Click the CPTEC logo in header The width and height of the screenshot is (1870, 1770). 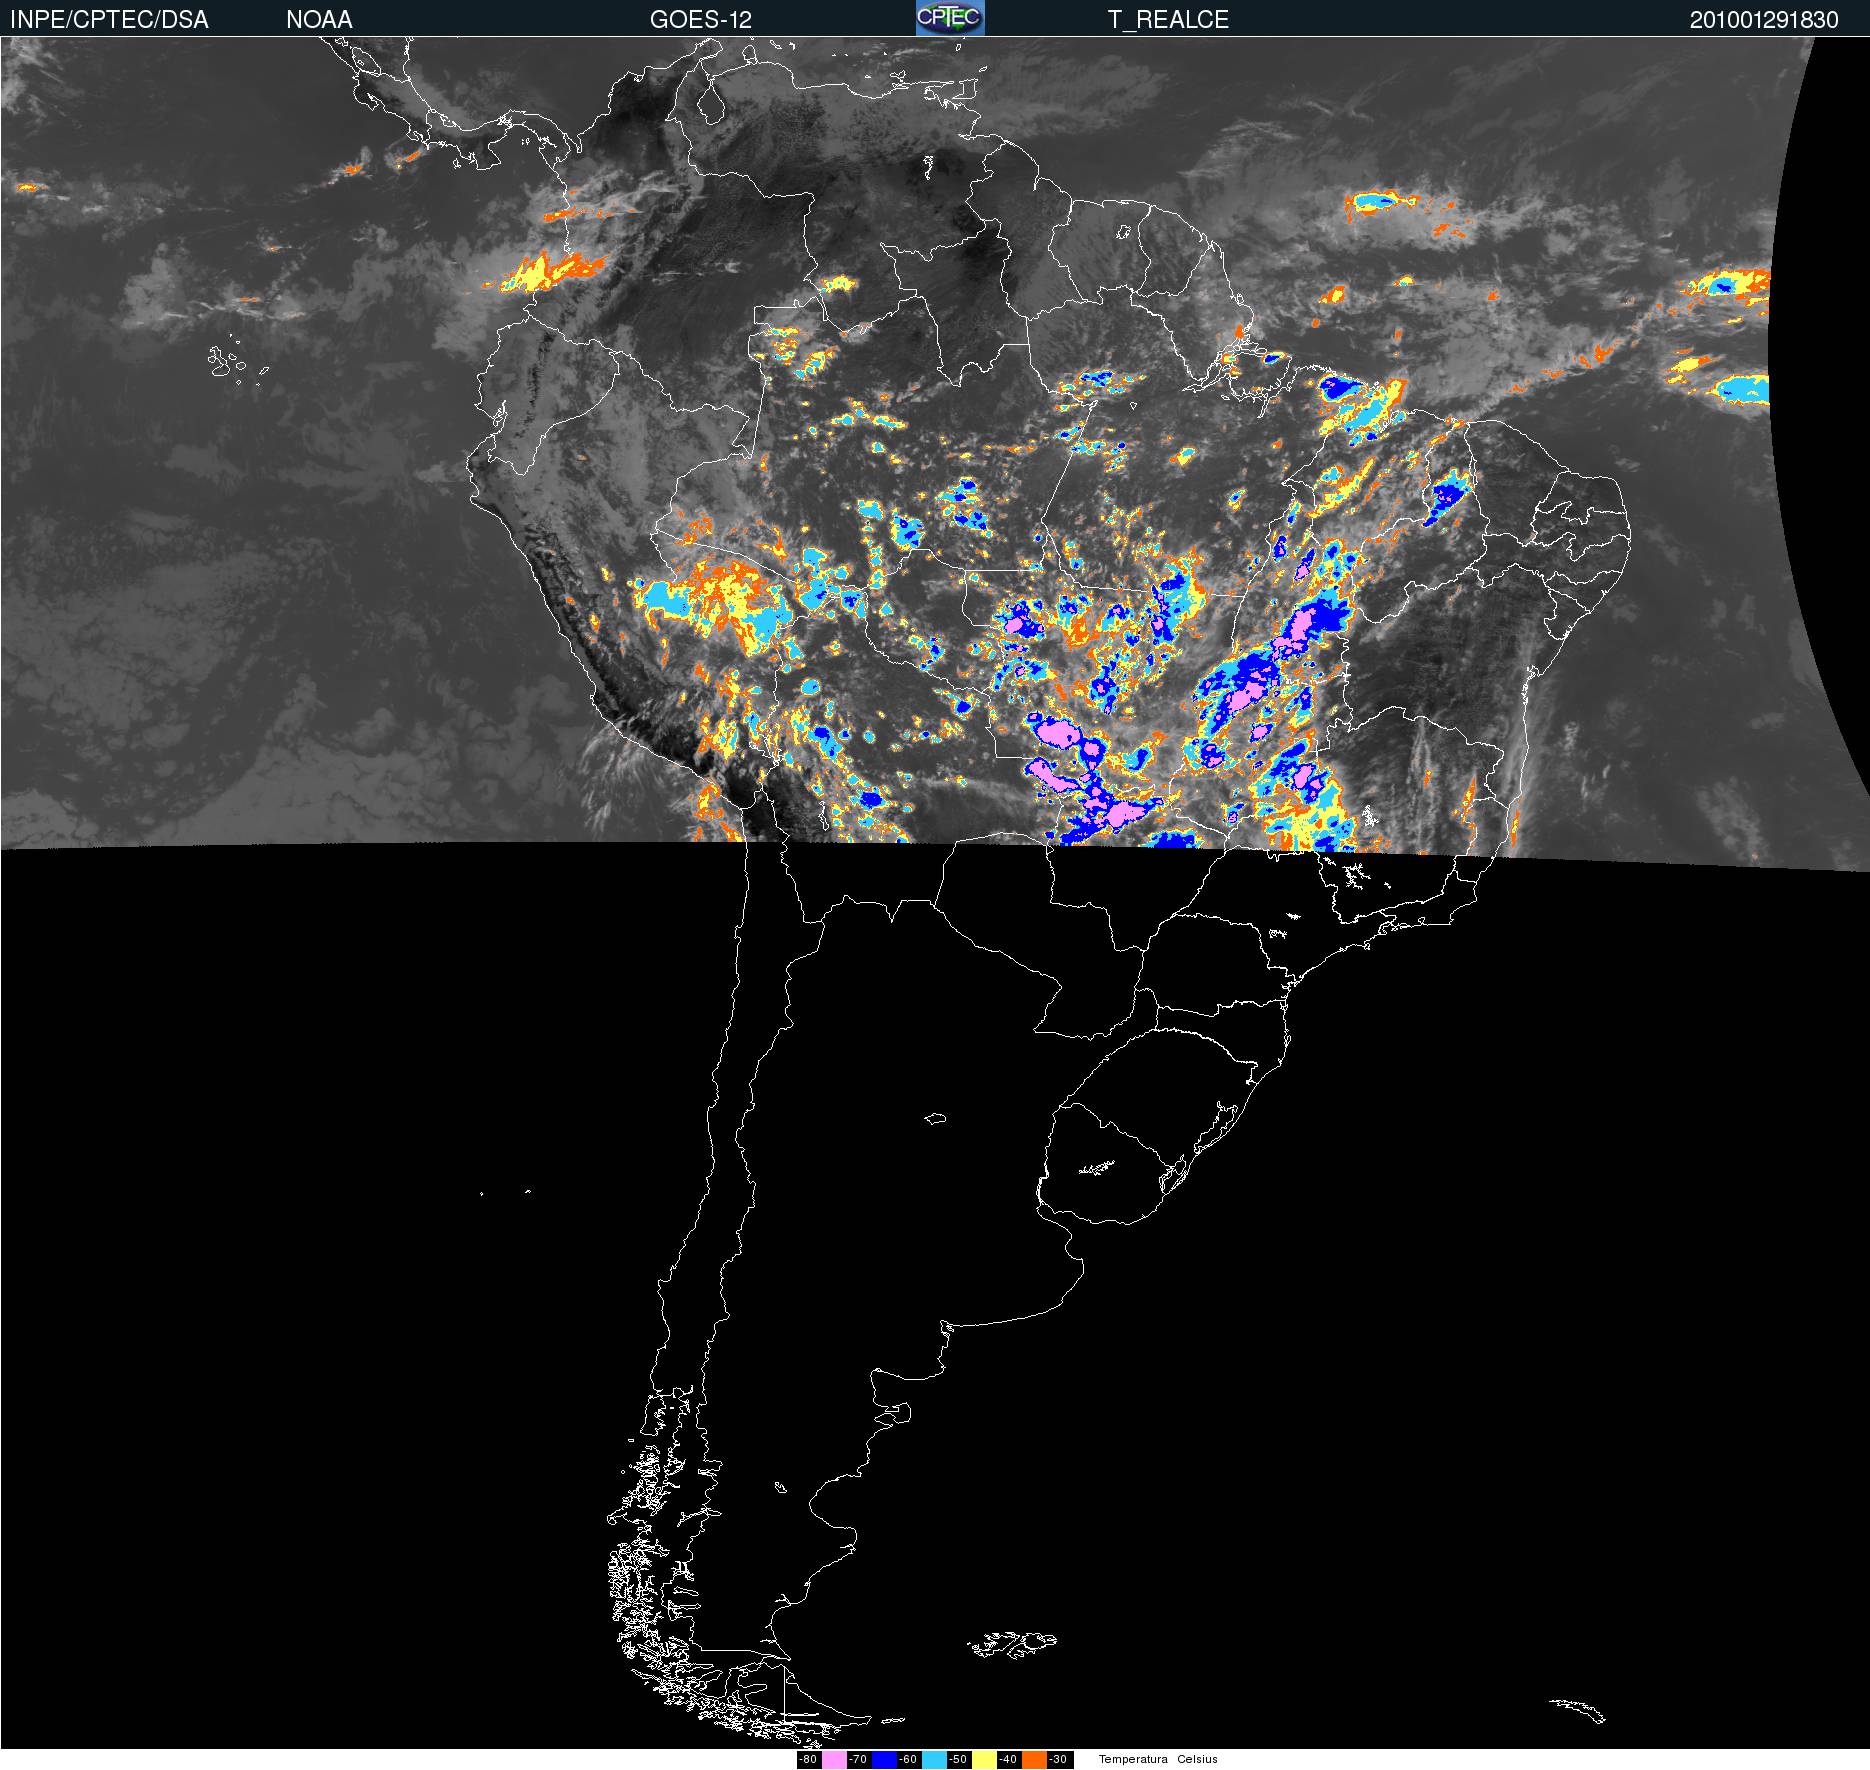click(x=950, y=18)
